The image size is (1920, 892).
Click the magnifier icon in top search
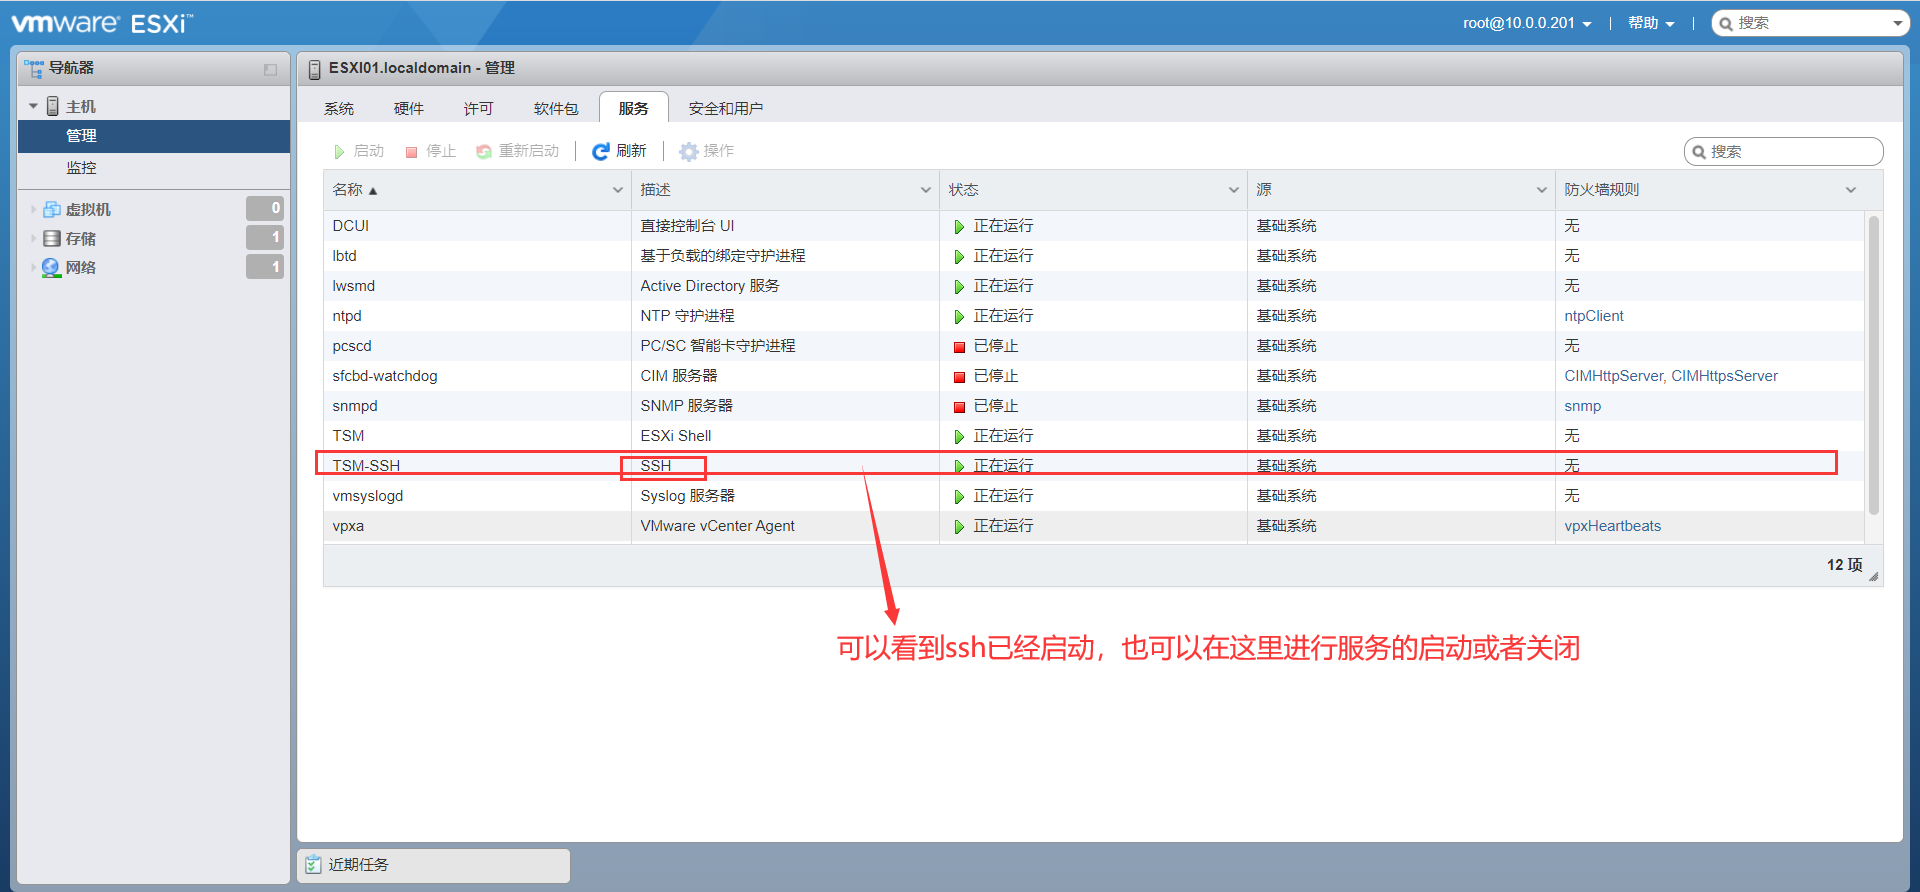tap(1726, 23)
